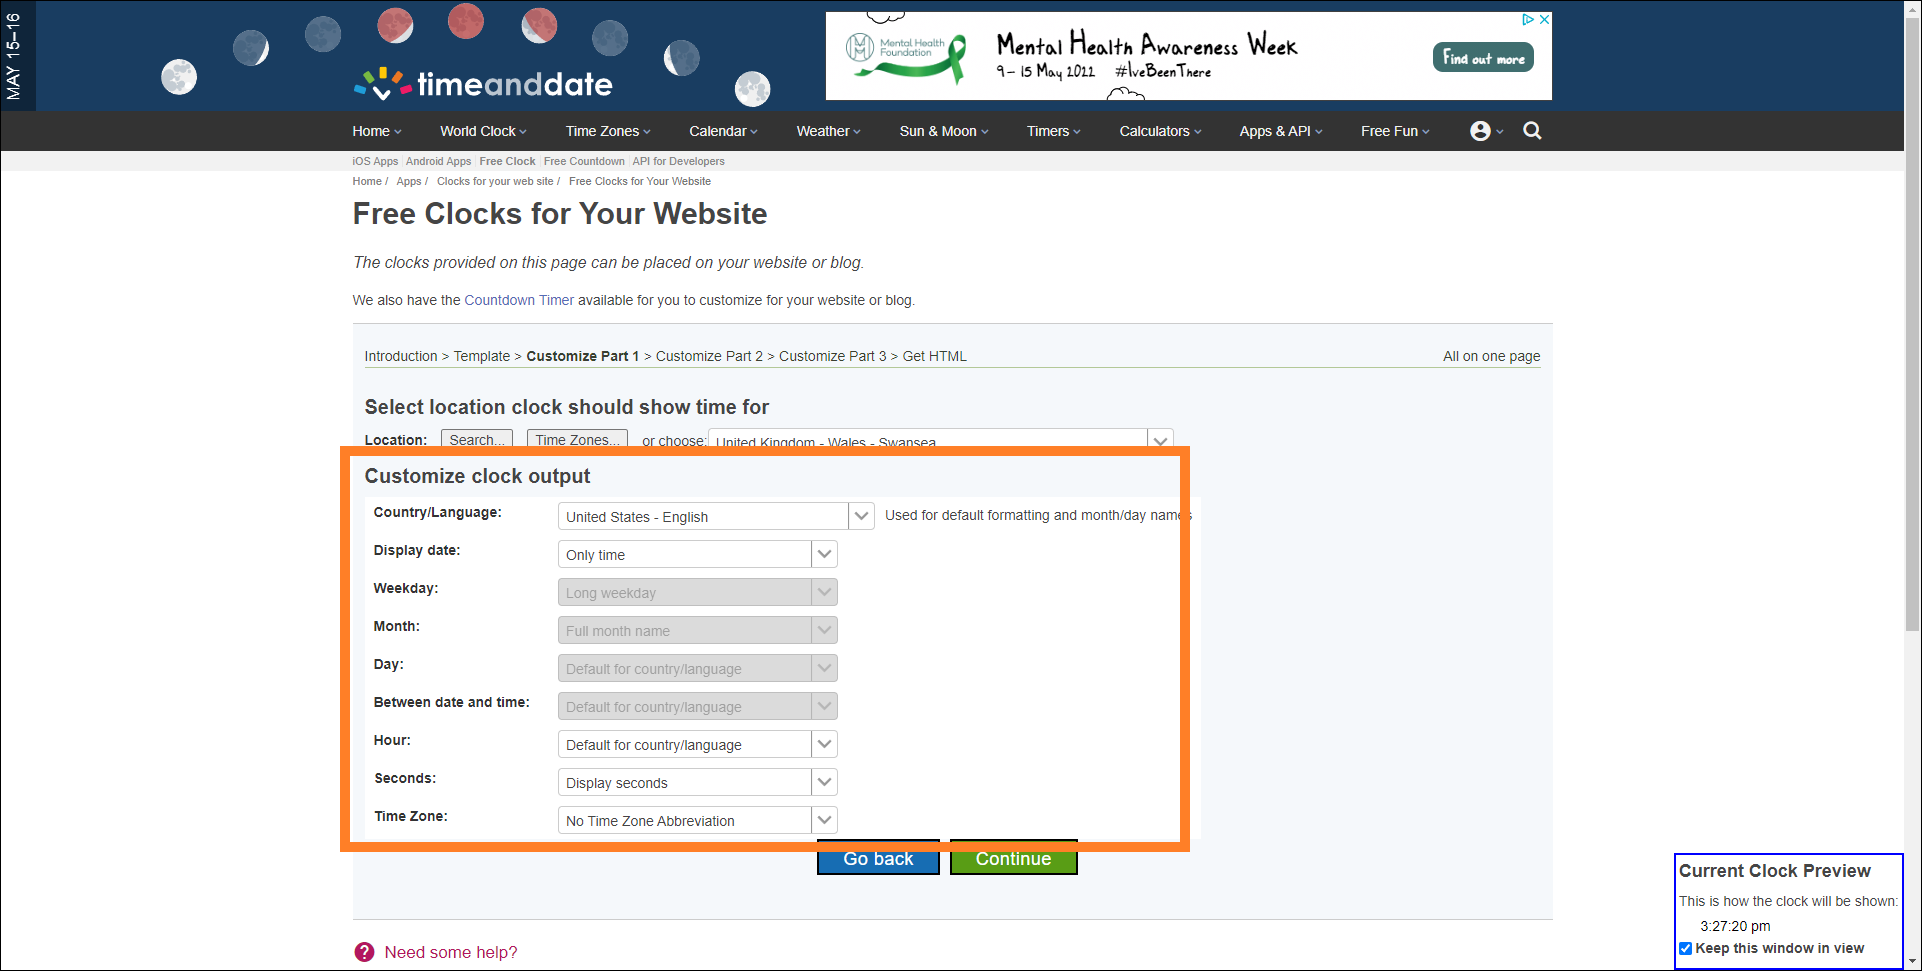Follow the Countdown Timer link

tap(519, 300)
